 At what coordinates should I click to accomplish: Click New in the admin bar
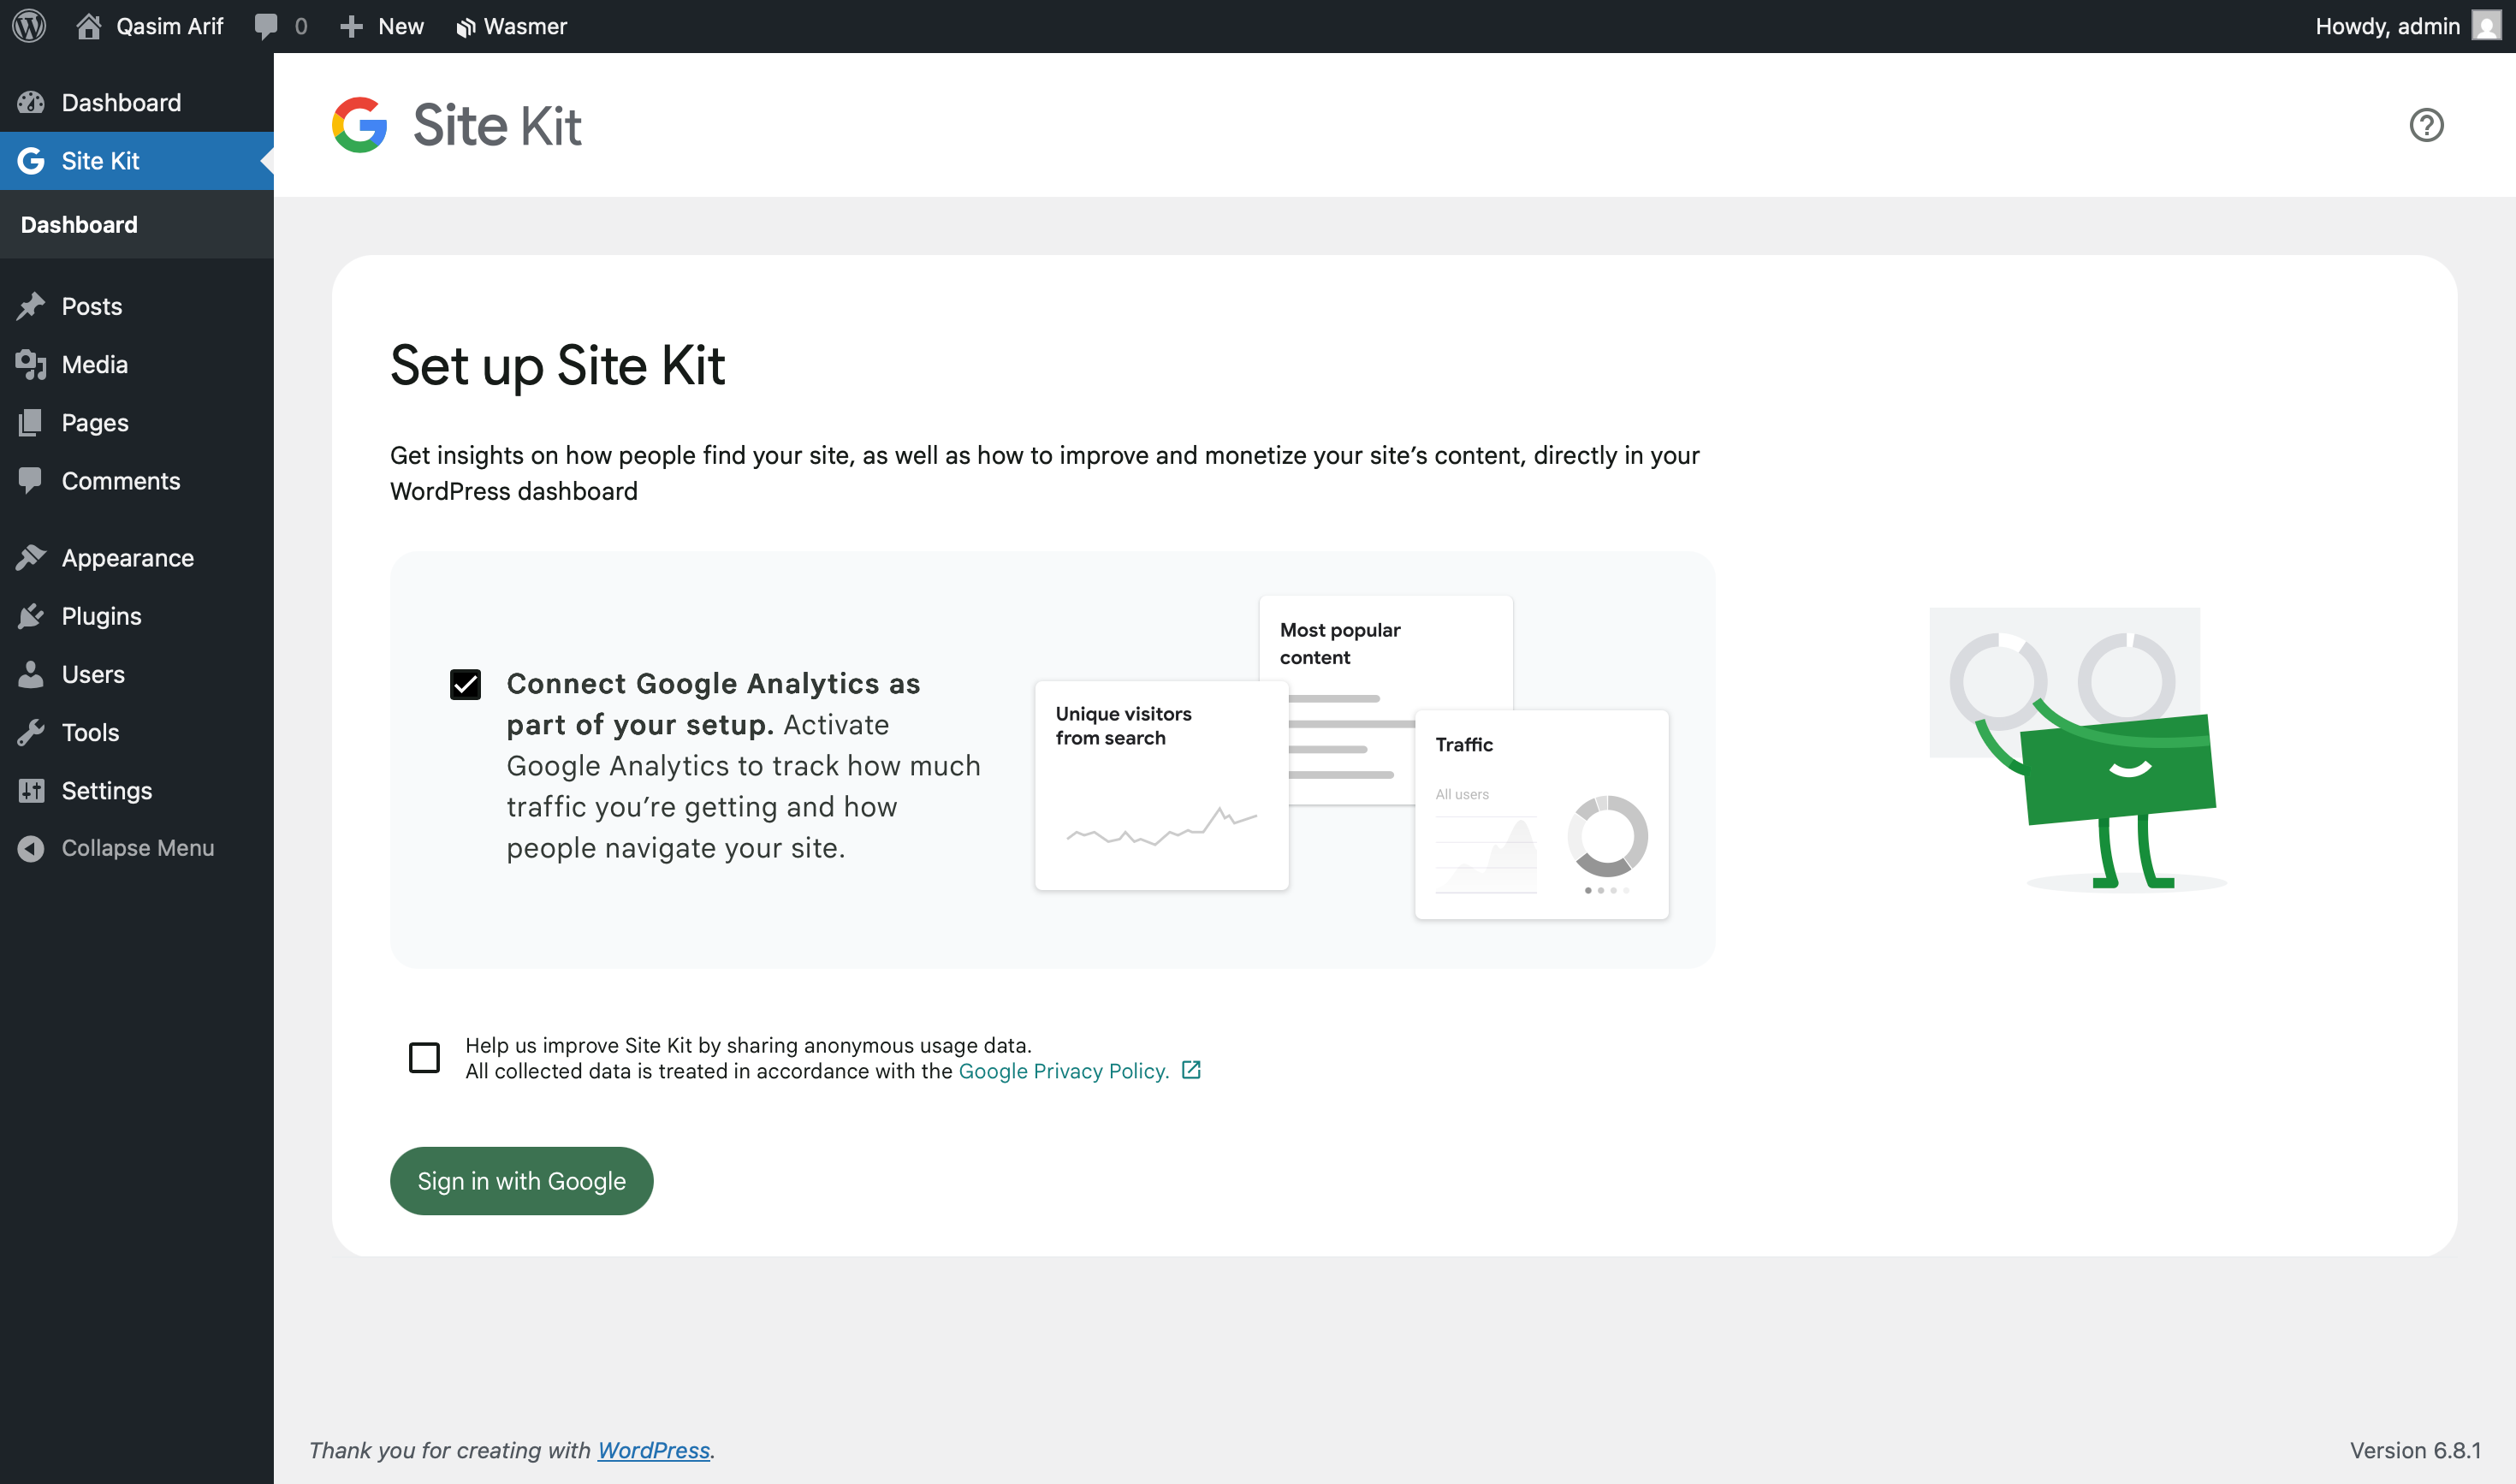(401, 26)
